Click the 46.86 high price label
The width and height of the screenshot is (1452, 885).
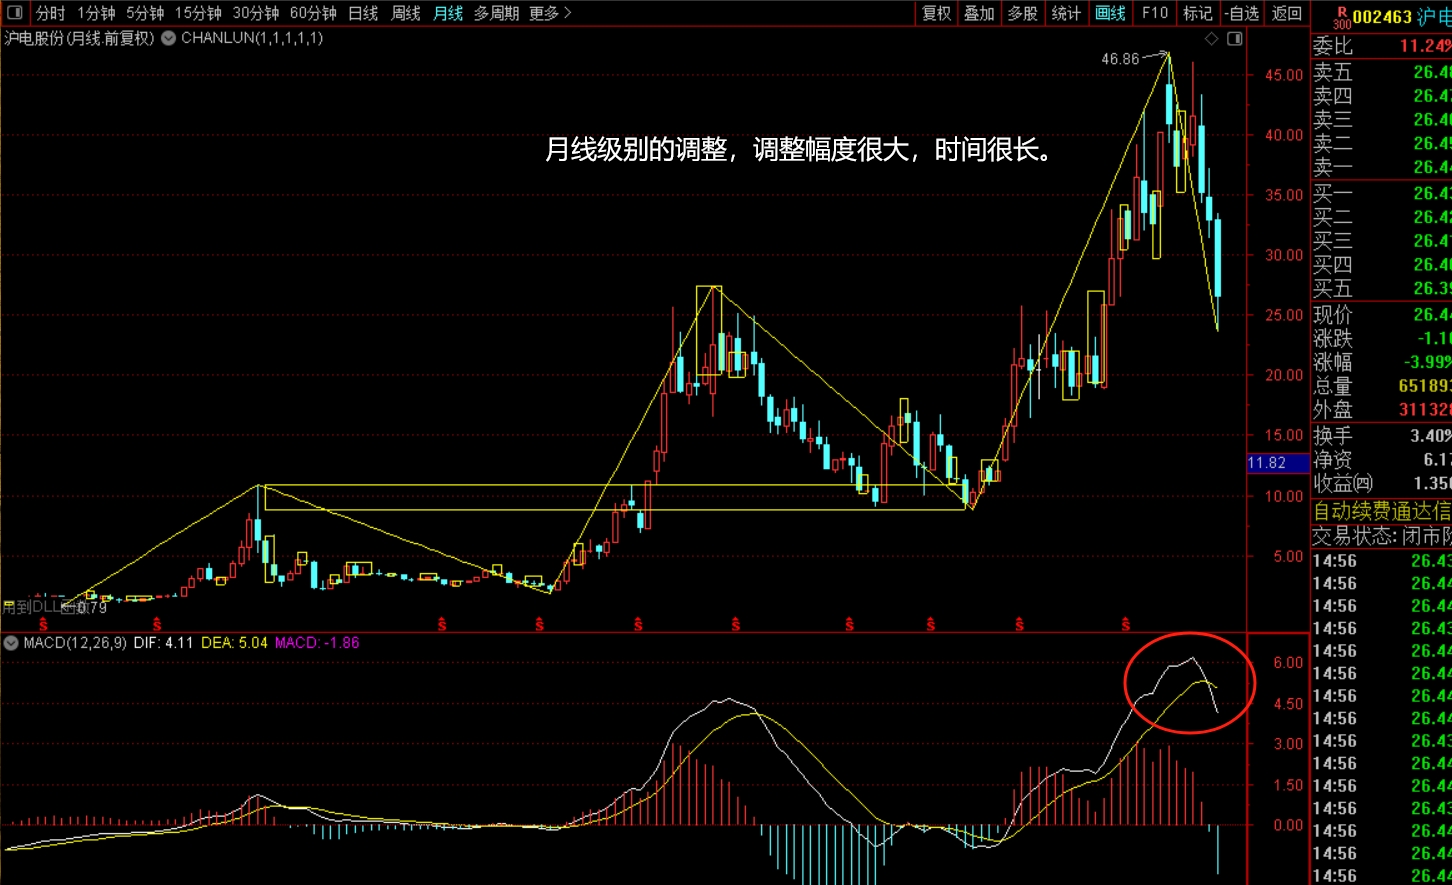[x=1120, y=59]
